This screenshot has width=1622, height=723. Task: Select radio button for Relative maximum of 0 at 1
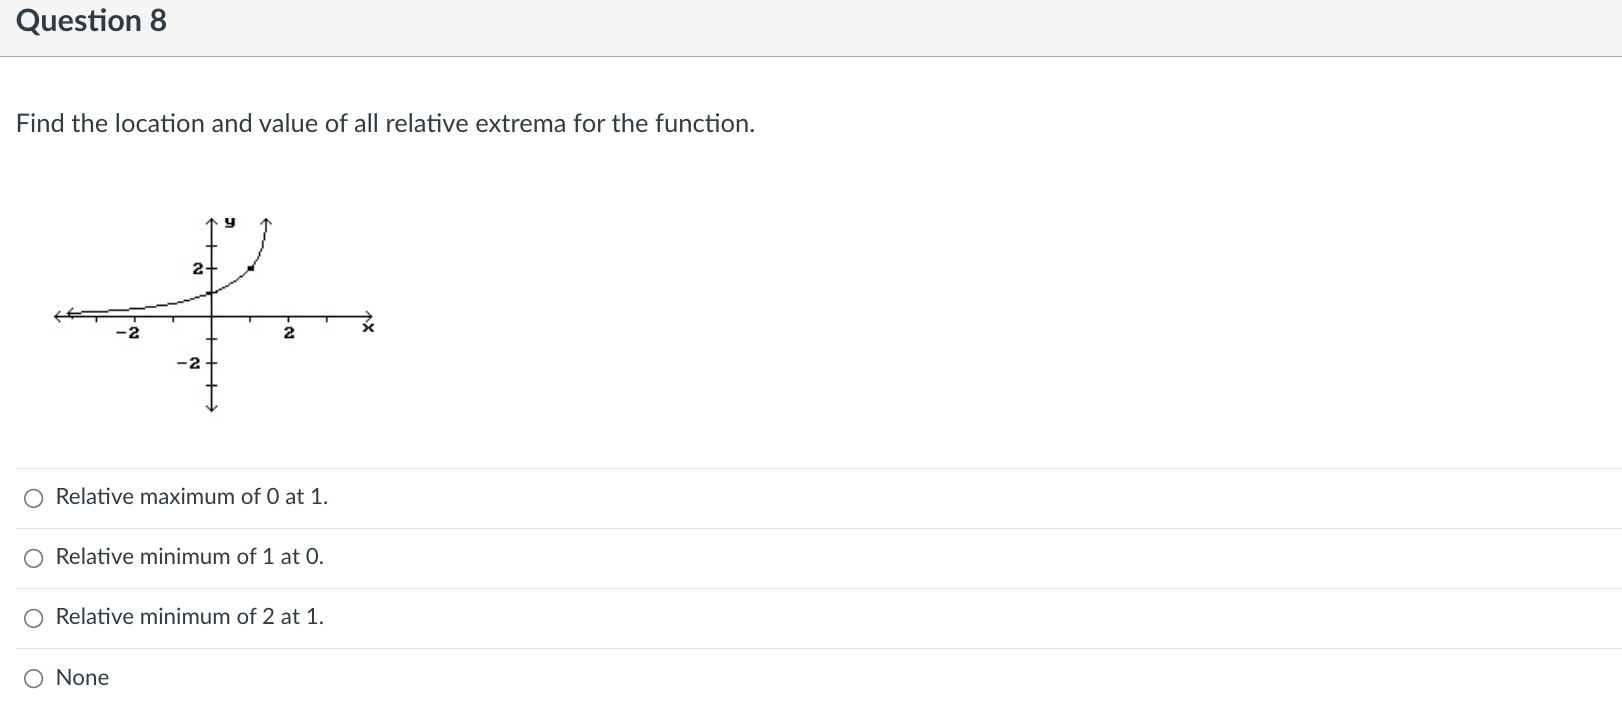click(33, 497)
